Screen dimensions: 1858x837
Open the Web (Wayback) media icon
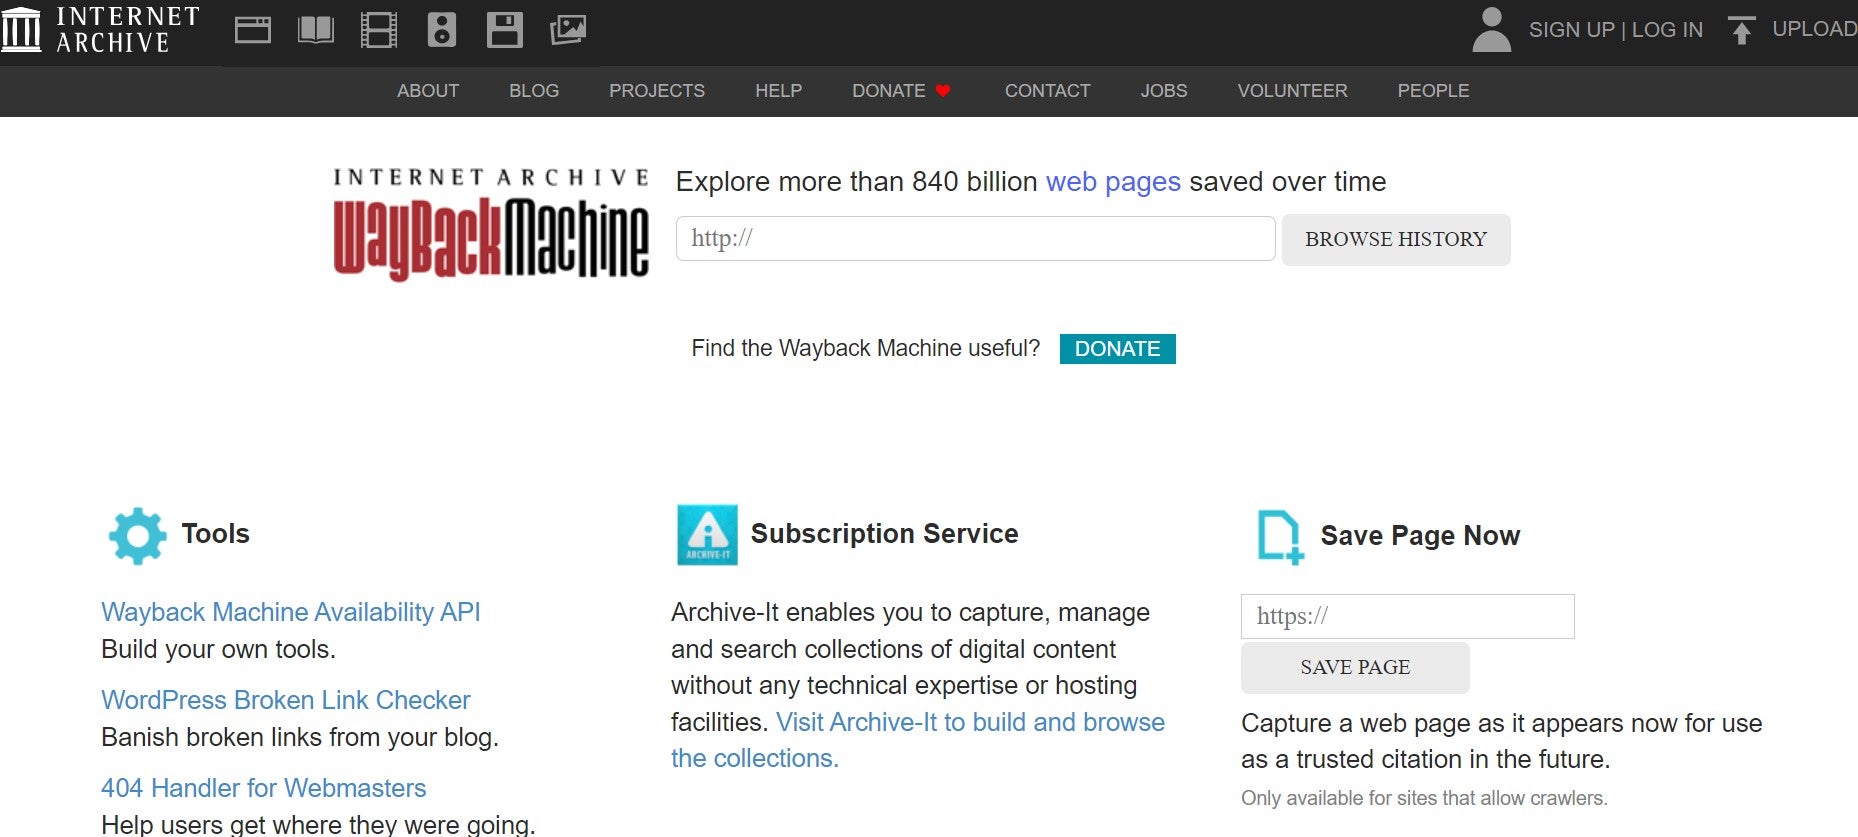point(253,30)
